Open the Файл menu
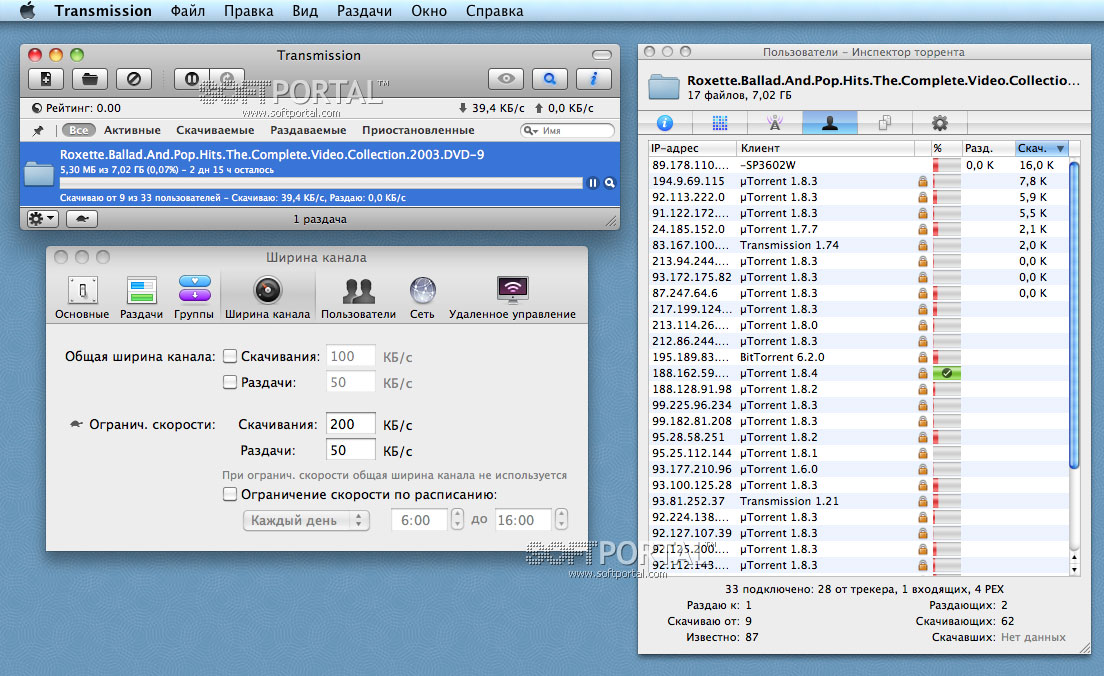Screen dimensions: 1104x676 click(188, 11)
